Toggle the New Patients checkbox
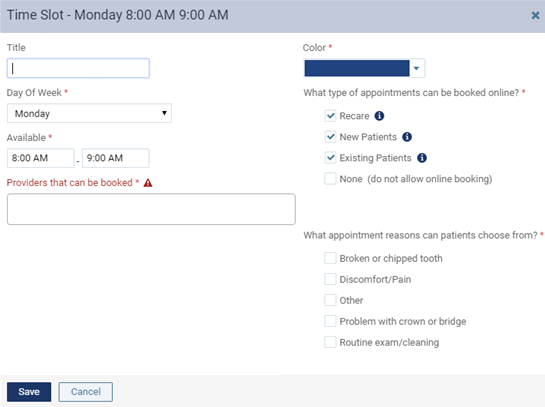 coord(330,137)
